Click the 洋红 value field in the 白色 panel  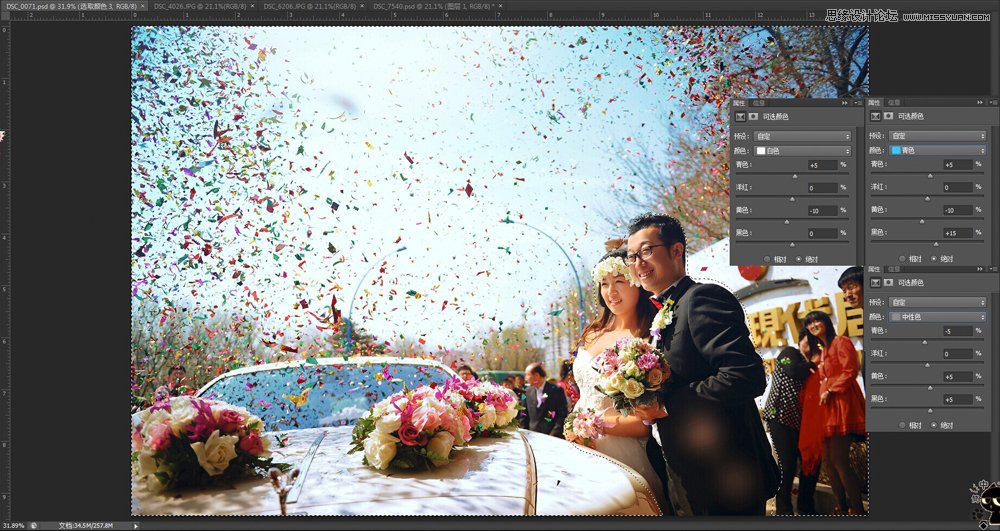[x=822, y=188]
